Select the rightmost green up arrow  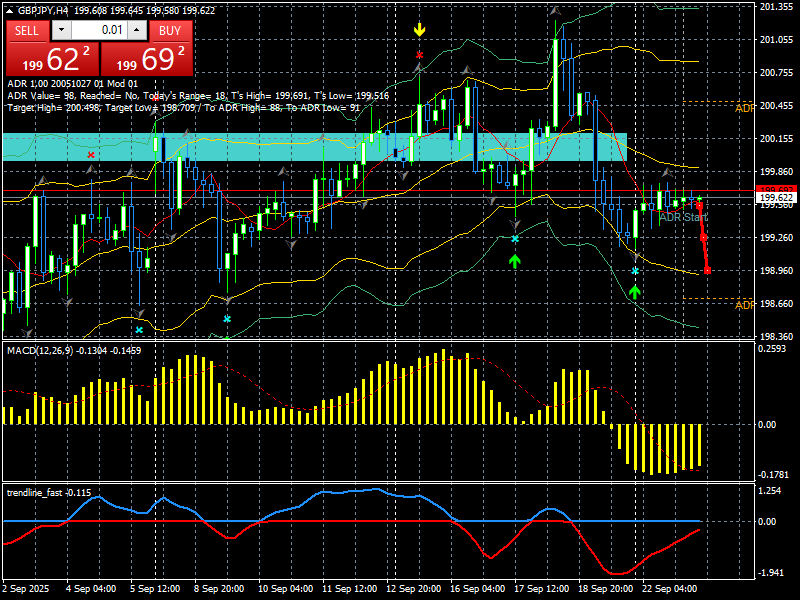[635, 292]
